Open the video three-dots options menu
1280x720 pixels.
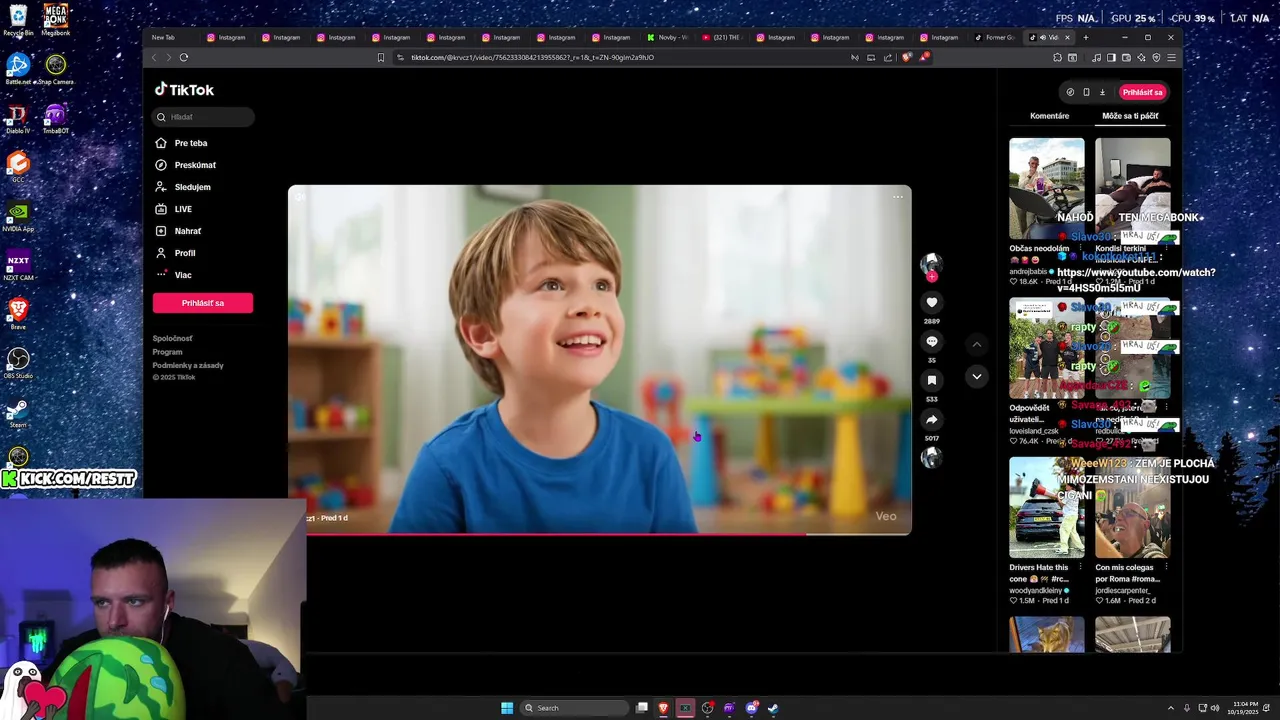tap(897, 197)
